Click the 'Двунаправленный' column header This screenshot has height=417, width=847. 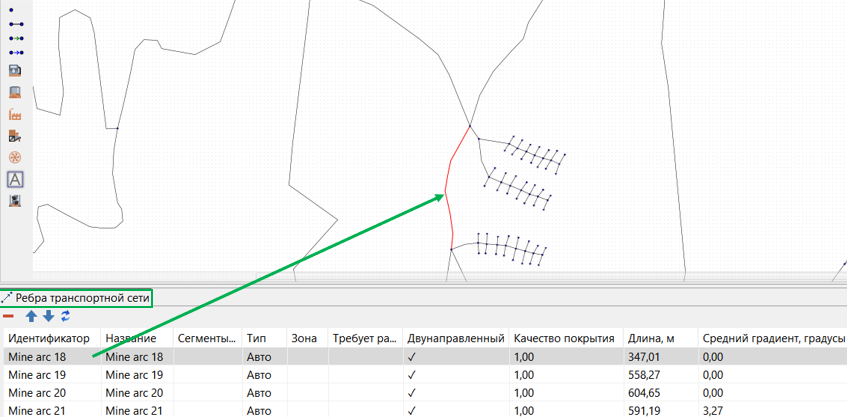456,339
